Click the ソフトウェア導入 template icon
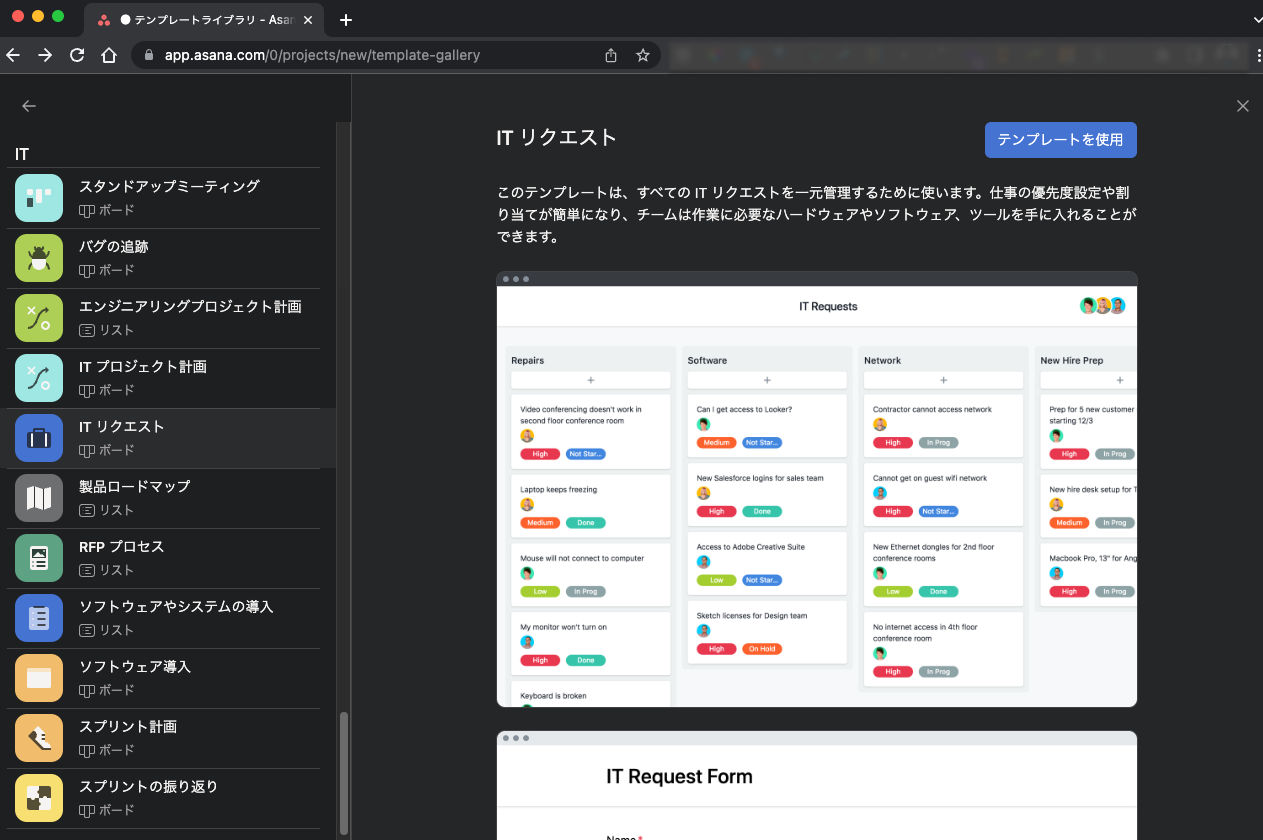Viewport: 1263px width, 840px height. click(x=39, y=678)
